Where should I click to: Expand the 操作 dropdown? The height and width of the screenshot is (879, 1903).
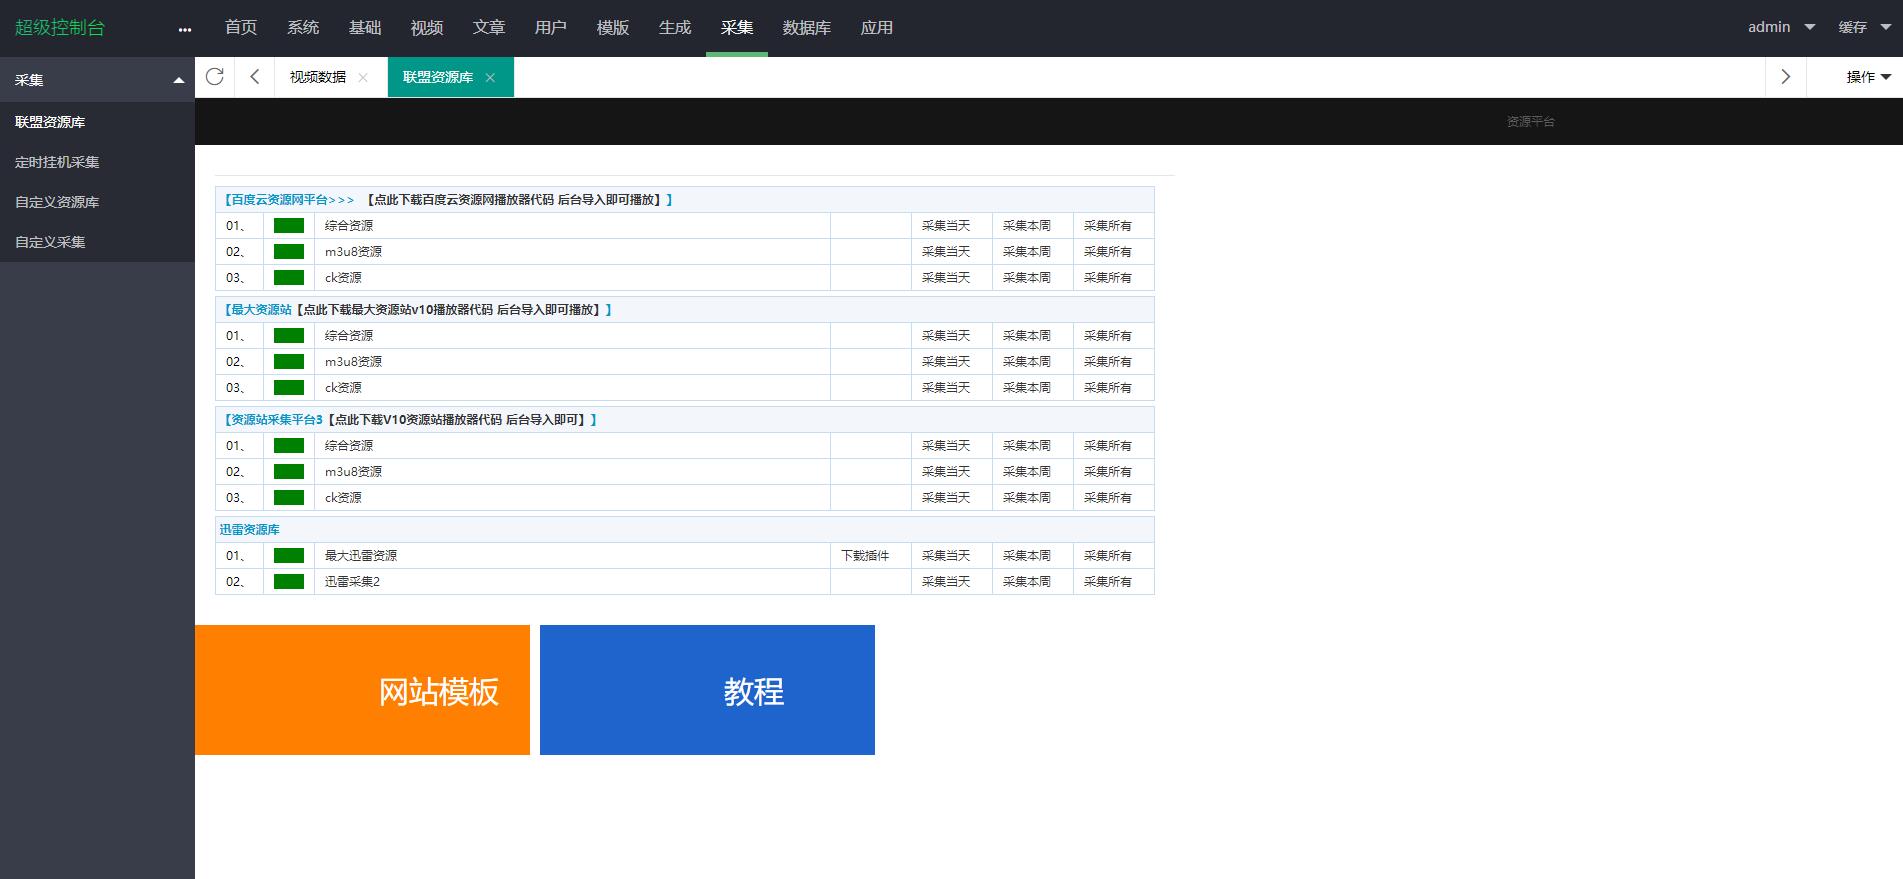1868,77
